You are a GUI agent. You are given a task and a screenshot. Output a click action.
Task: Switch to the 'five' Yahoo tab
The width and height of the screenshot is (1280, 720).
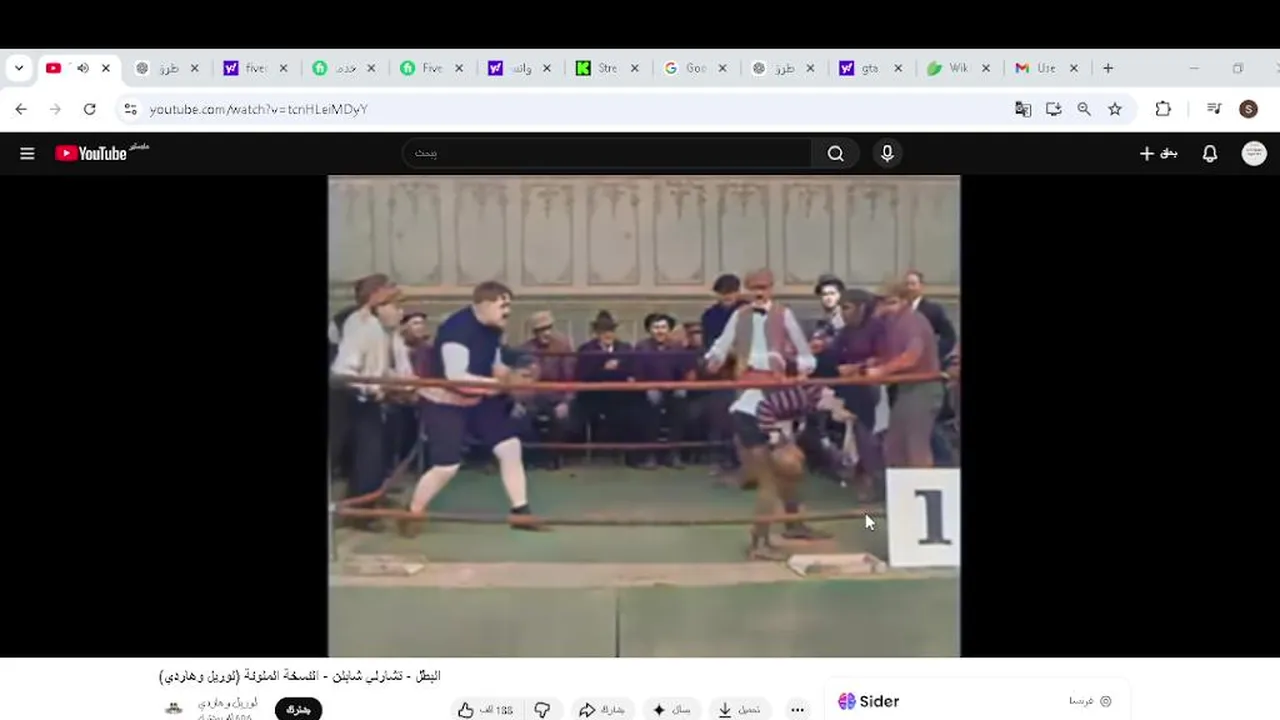coord(245,68)
